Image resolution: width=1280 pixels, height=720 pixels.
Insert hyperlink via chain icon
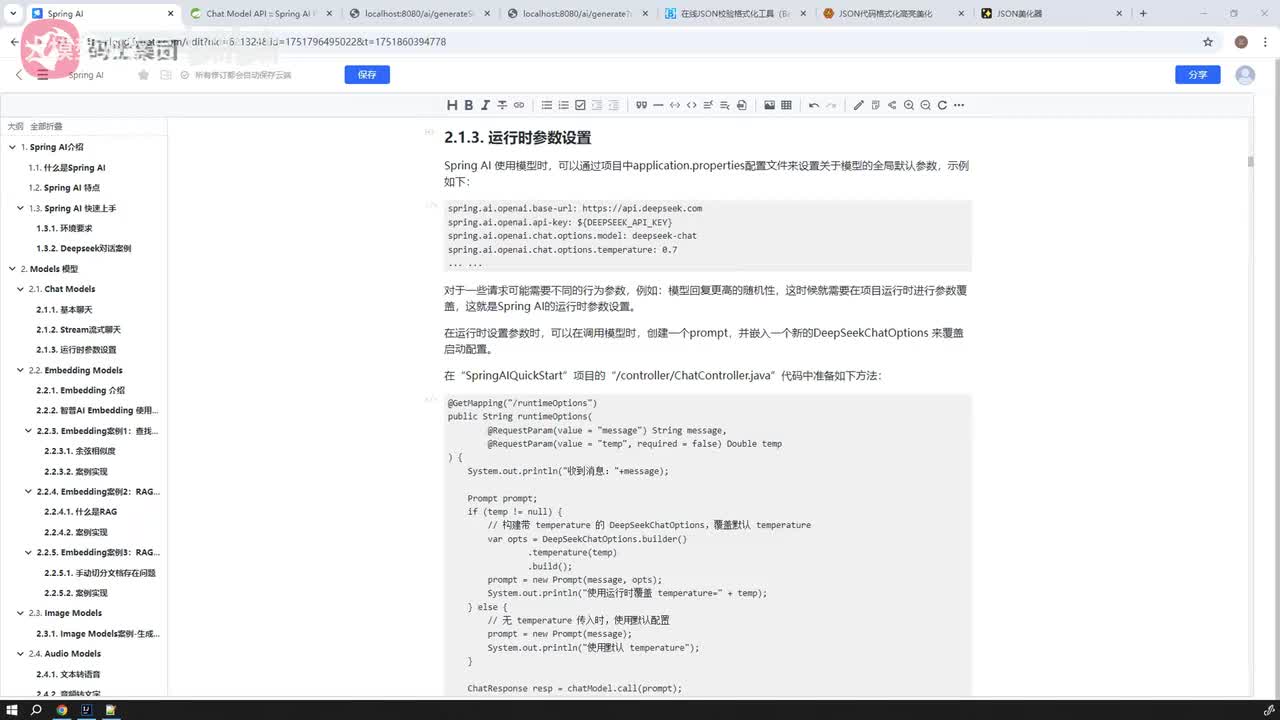(519, 105)
